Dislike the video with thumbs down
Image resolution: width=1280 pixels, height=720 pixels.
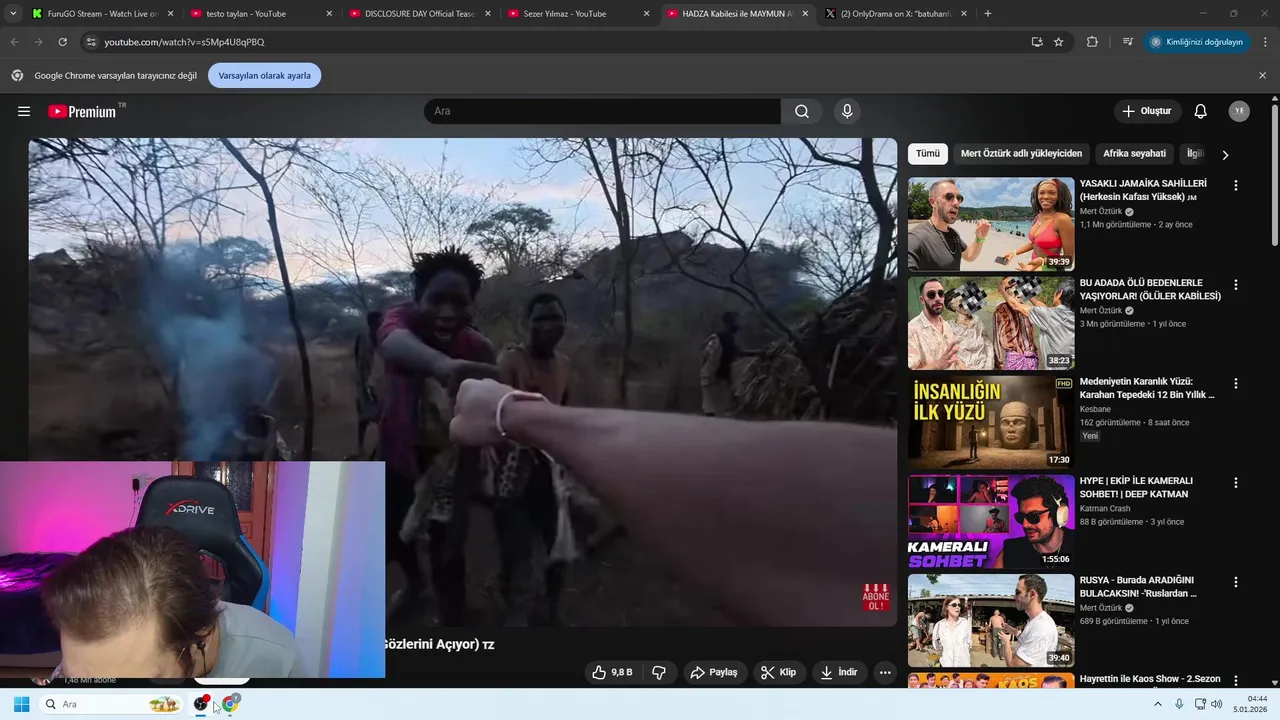[x=659, y=672]
